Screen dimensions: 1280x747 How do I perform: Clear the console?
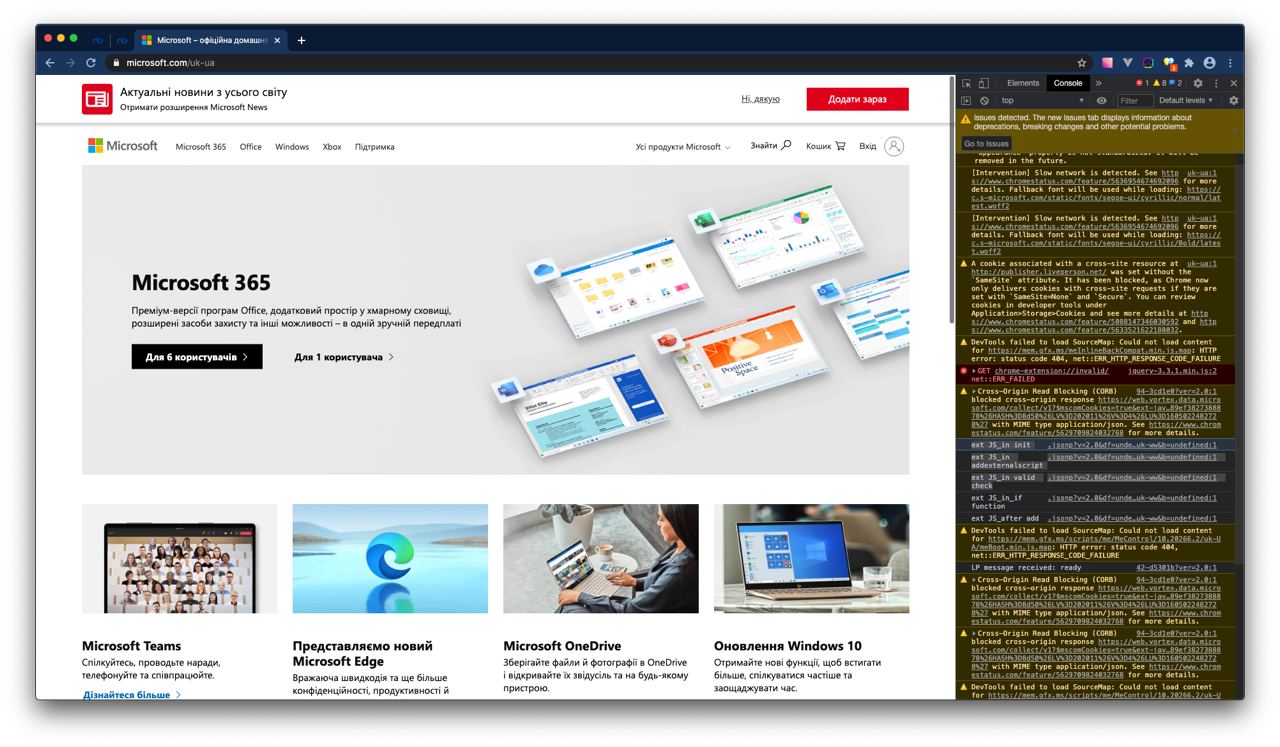click(984, 101)
